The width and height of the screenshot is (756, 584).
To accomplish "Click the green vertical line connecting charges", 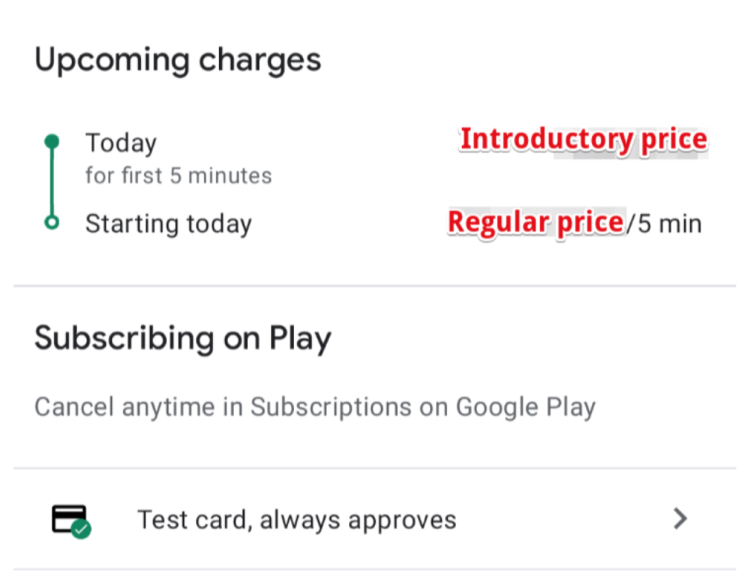I will (52, 182).
